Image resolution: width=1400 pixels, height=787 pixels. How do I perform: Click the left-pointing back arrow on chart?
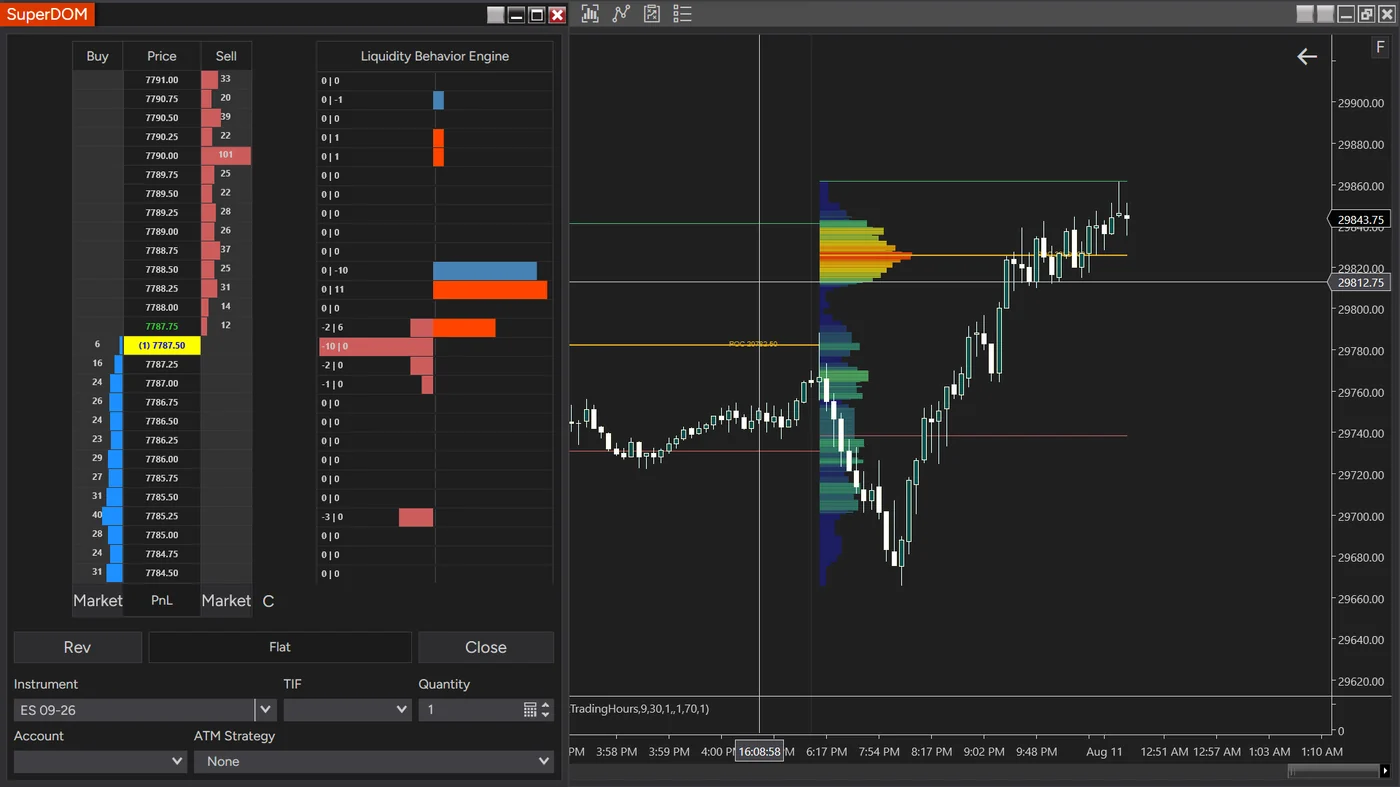click(1307, 57)
